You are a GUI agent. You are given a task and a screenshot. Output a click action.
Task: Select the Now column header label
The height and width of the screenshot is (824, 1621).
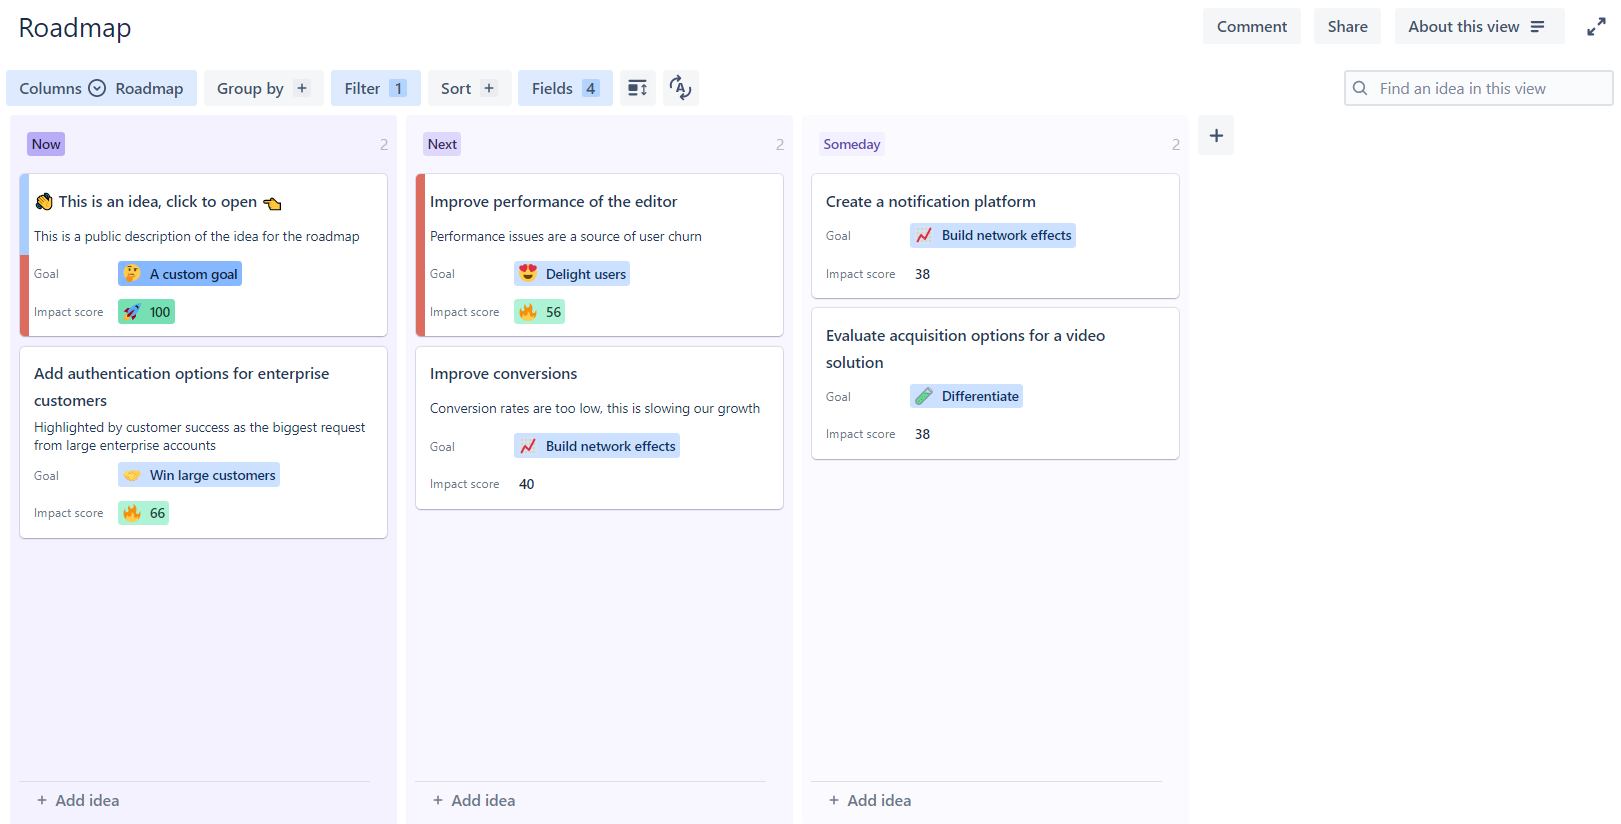(x=46, y=144)
